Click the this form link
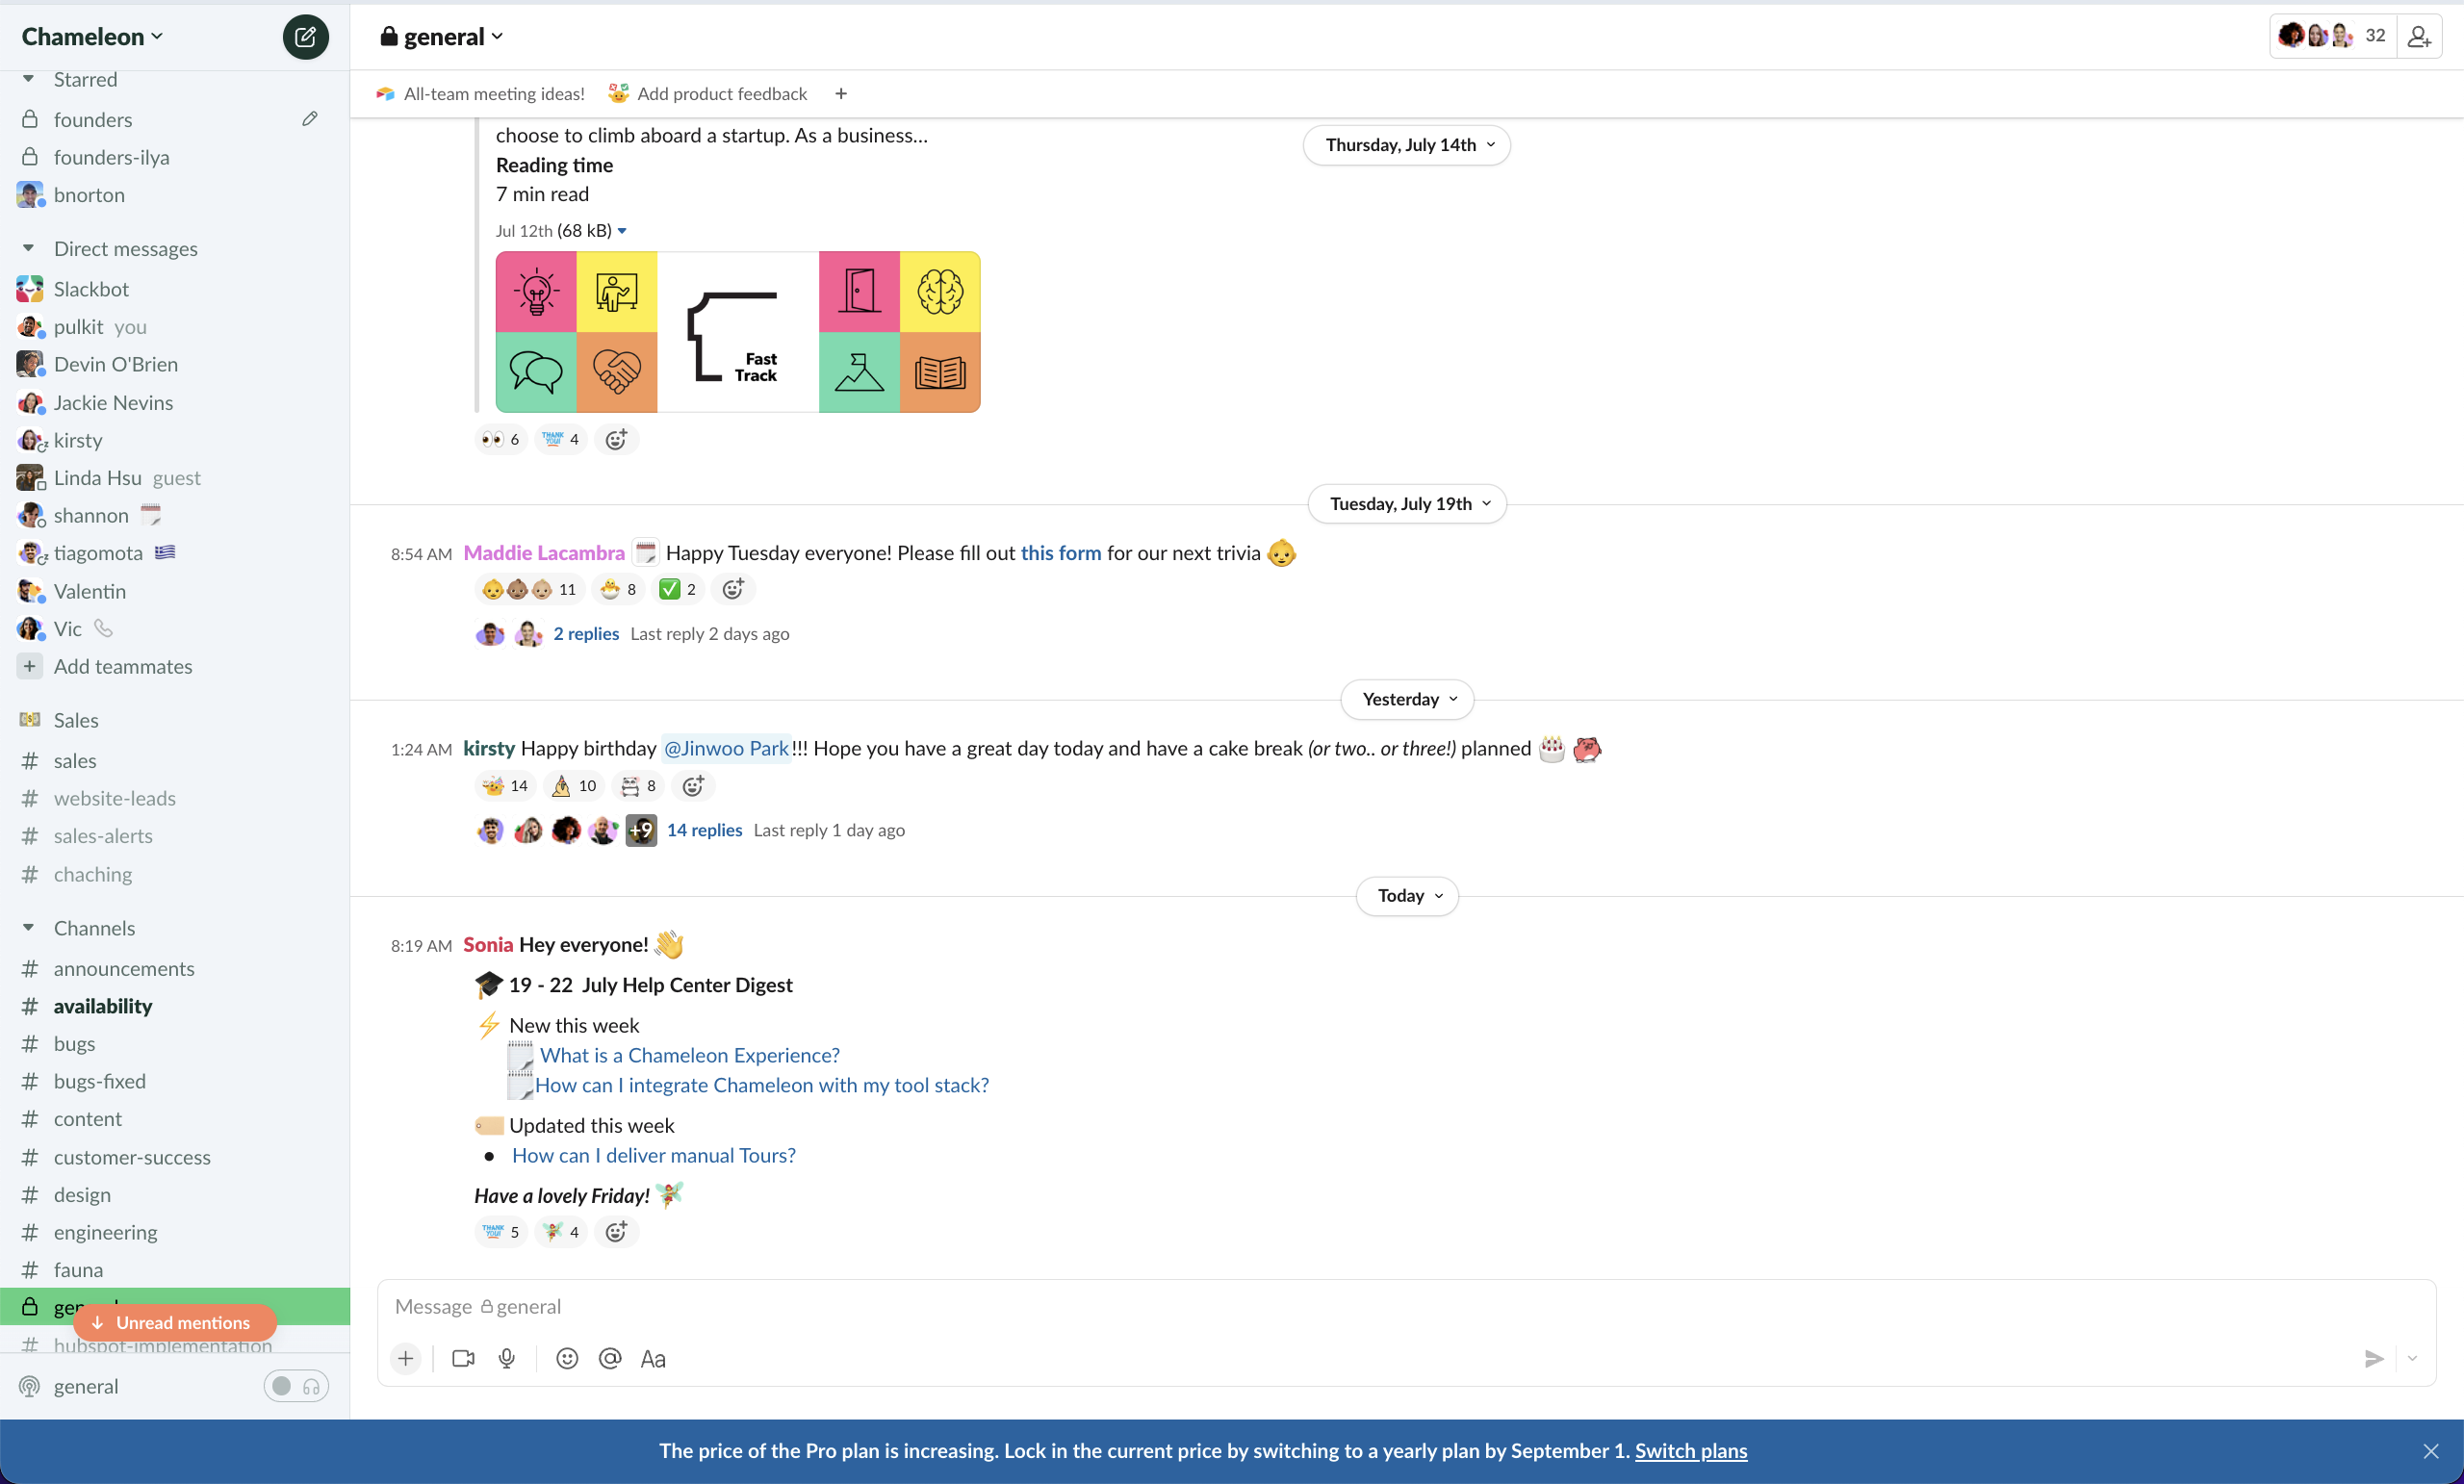2464x1484 pixels. click(1060, 553)
